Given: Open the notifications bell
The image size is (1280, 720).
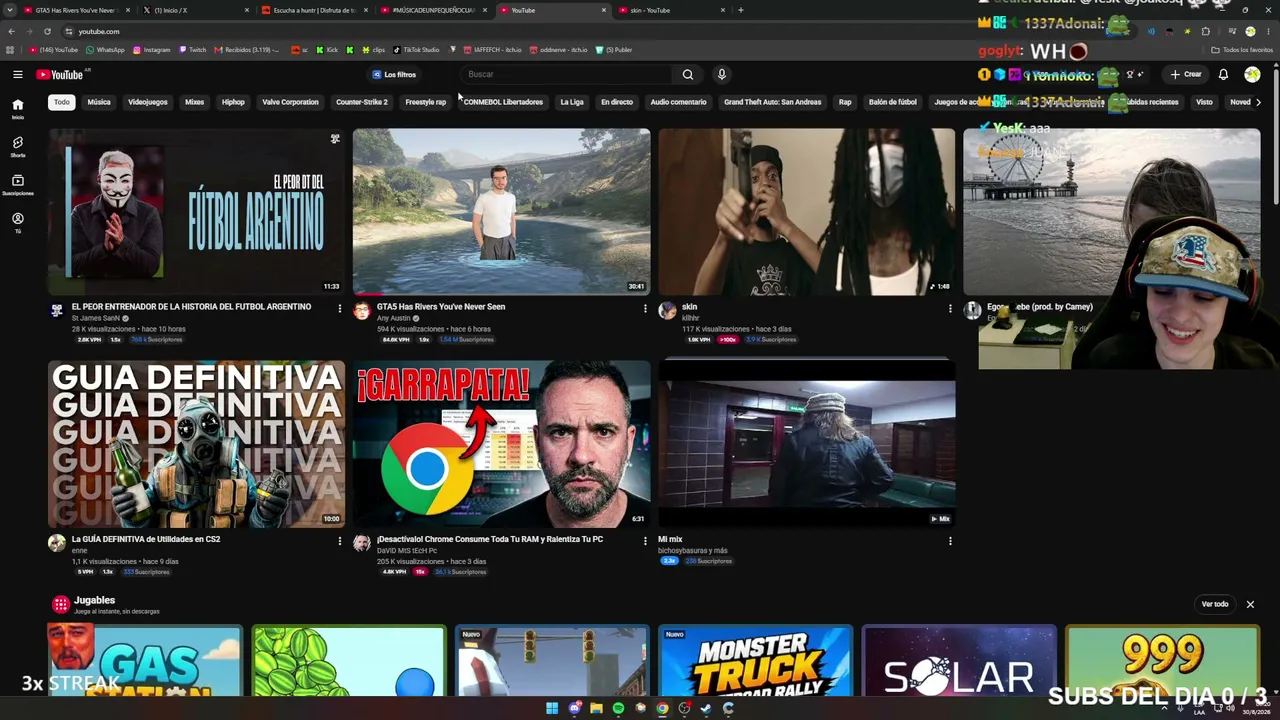Looking at the screenshot, I should 1223,74.
